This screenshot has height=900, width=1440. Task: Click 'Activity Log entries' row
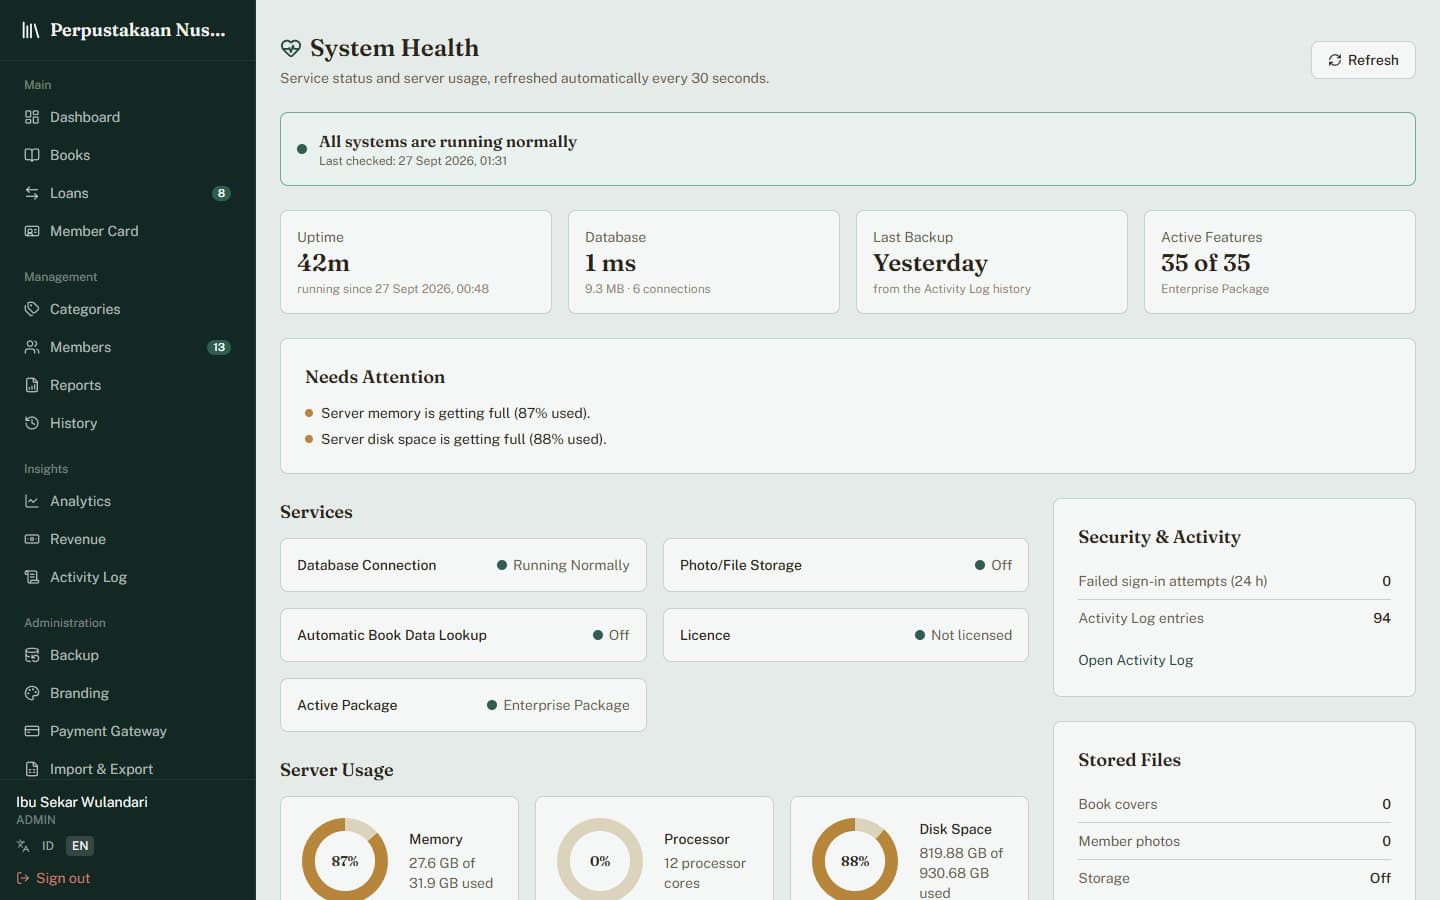pyautogui.click(x=1234, y=618)
